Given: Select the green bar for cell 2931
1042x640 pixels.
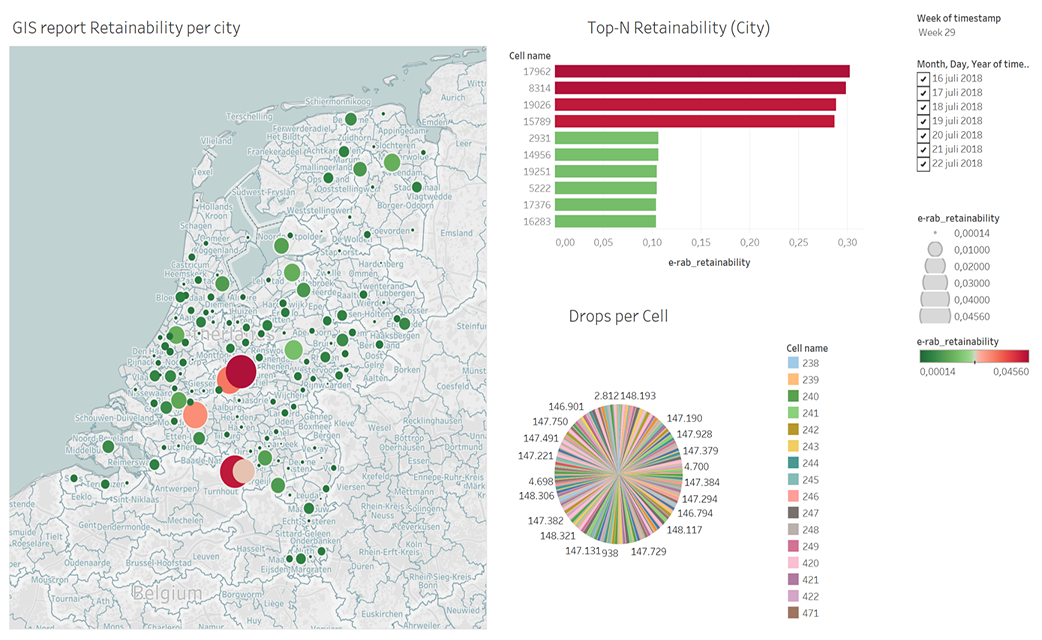Looking at the screenshot, I should point(607,138).
